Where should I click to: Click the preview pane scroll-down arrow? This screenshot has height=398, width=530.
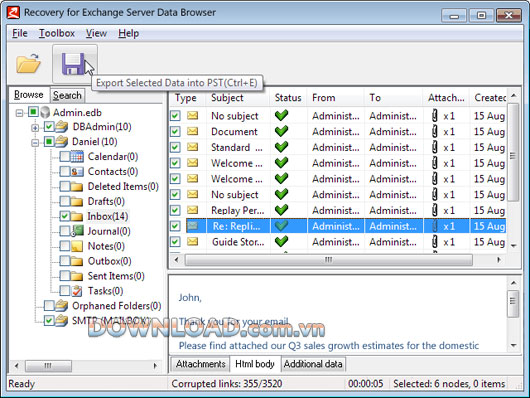point(513,345)
